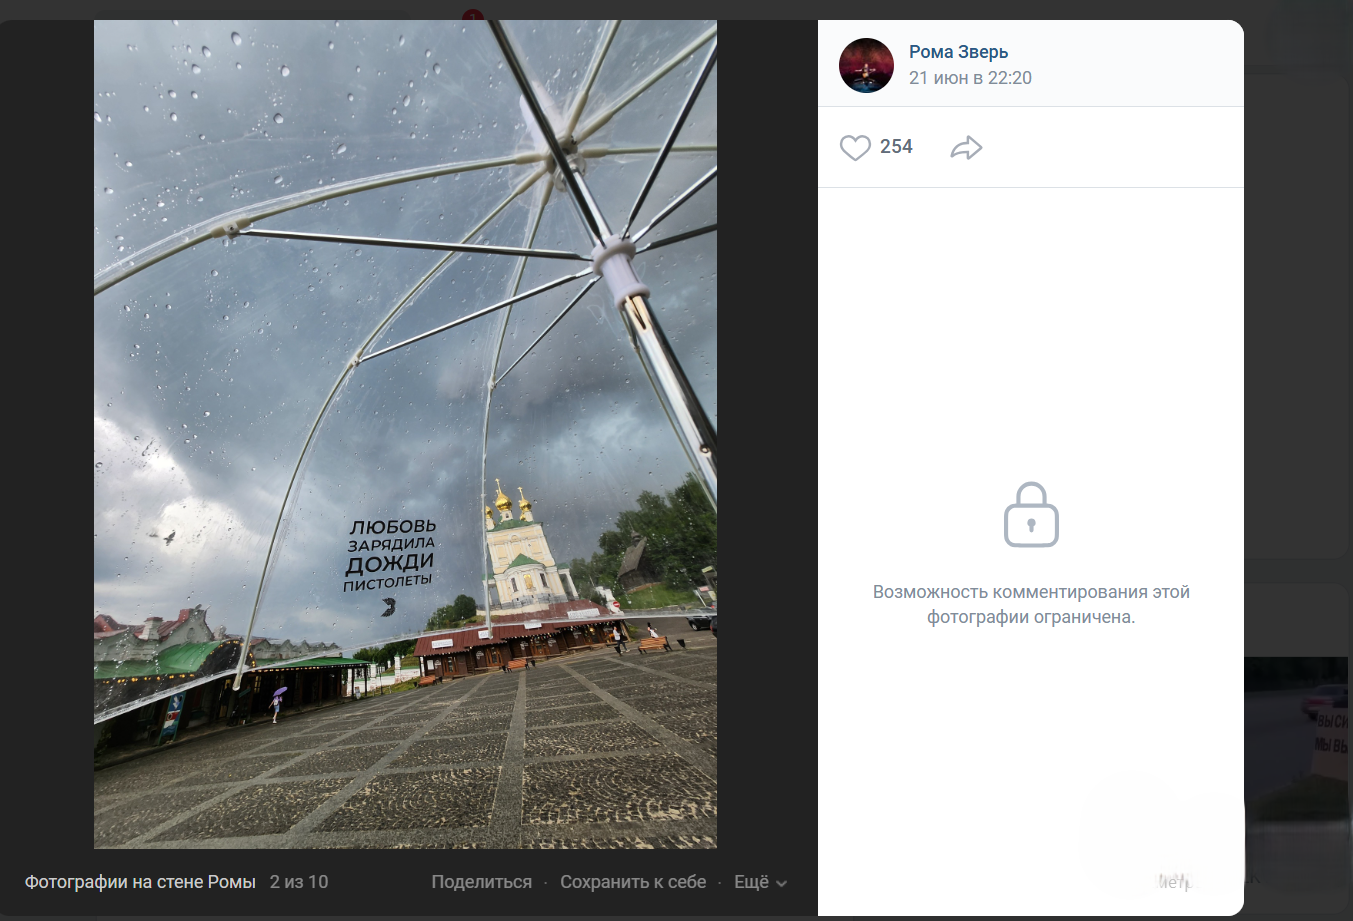Open album link Фотографии на стене Ромы

[x=140, y=882]
